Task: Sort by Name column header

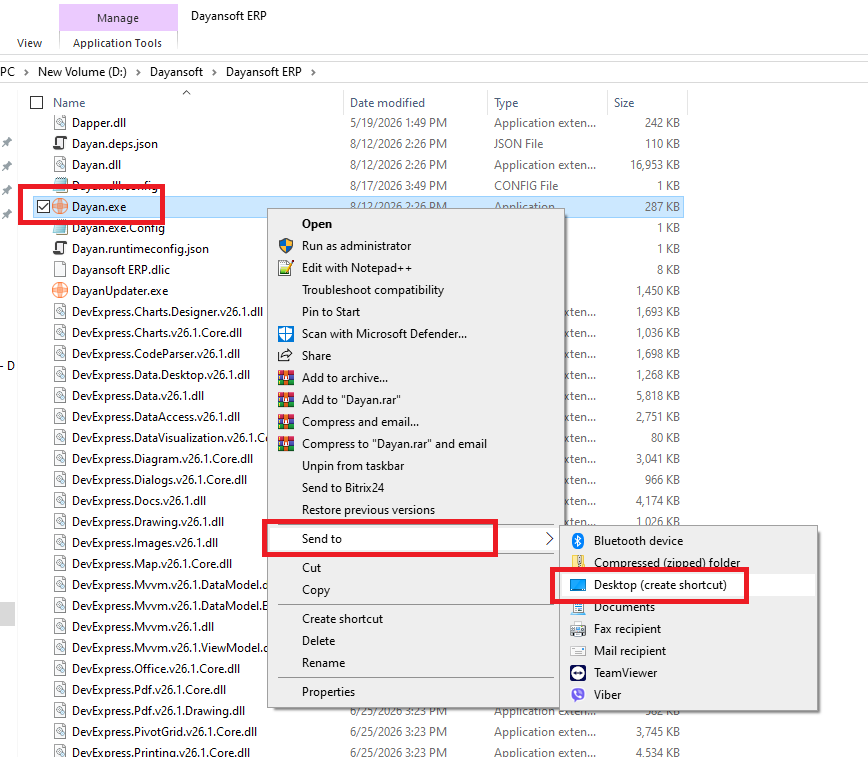Action: click(x=69, y=103)
